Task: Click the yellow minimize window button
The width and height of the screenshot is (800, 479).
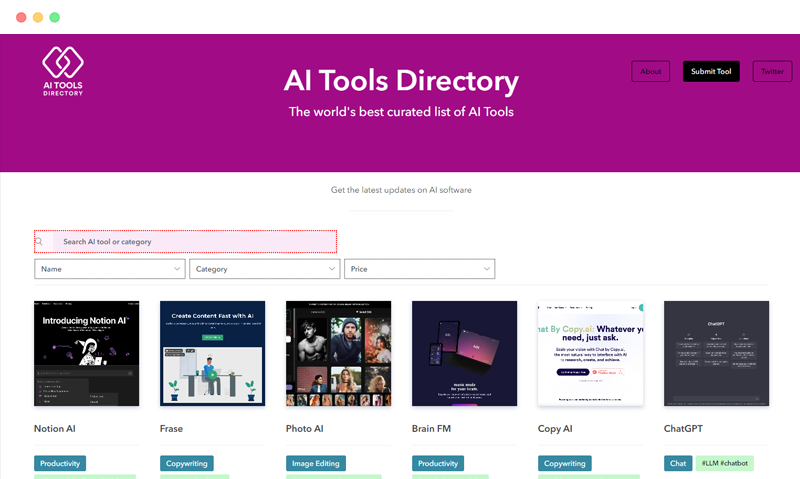Action: 38,17
